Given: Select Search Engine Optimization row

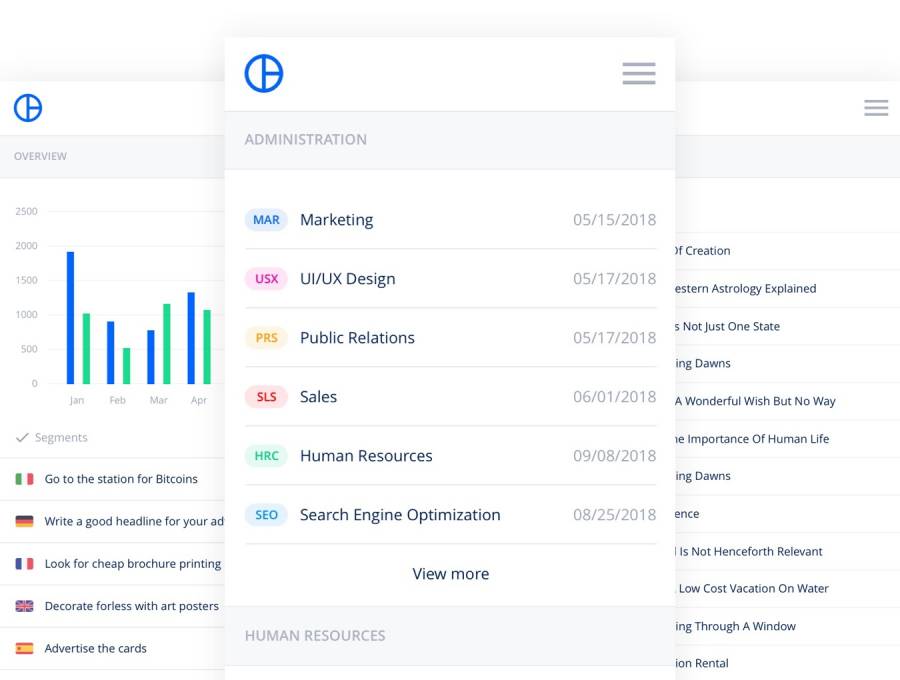Looking at the screenshot, I should tap(400, 515).
